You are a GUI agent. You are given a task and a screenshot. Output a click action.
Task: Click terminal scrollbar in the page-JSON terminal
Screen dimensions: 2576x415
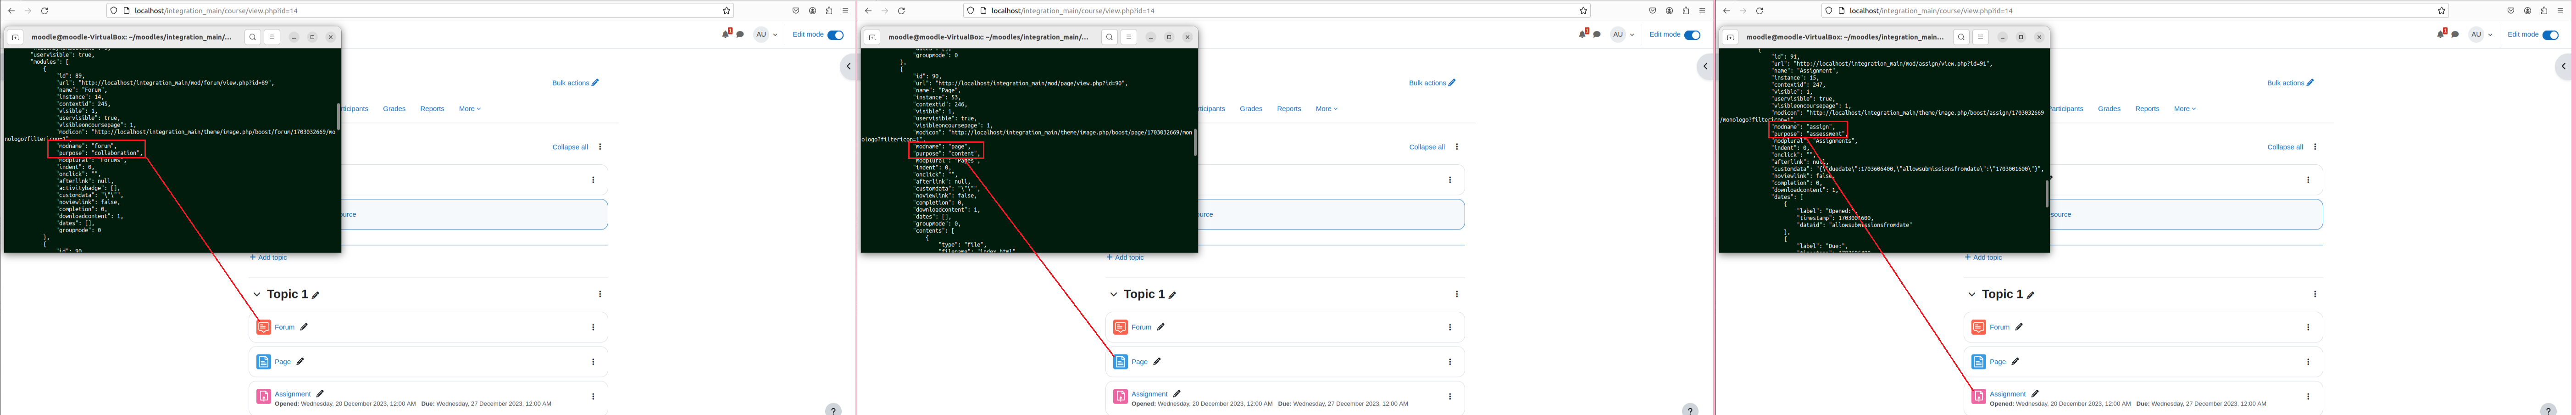tap(1195, 142)
